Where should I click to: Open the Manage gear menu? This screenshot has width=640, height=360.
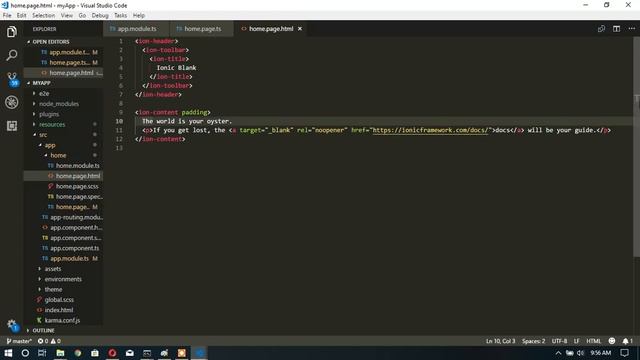[12, 325]
